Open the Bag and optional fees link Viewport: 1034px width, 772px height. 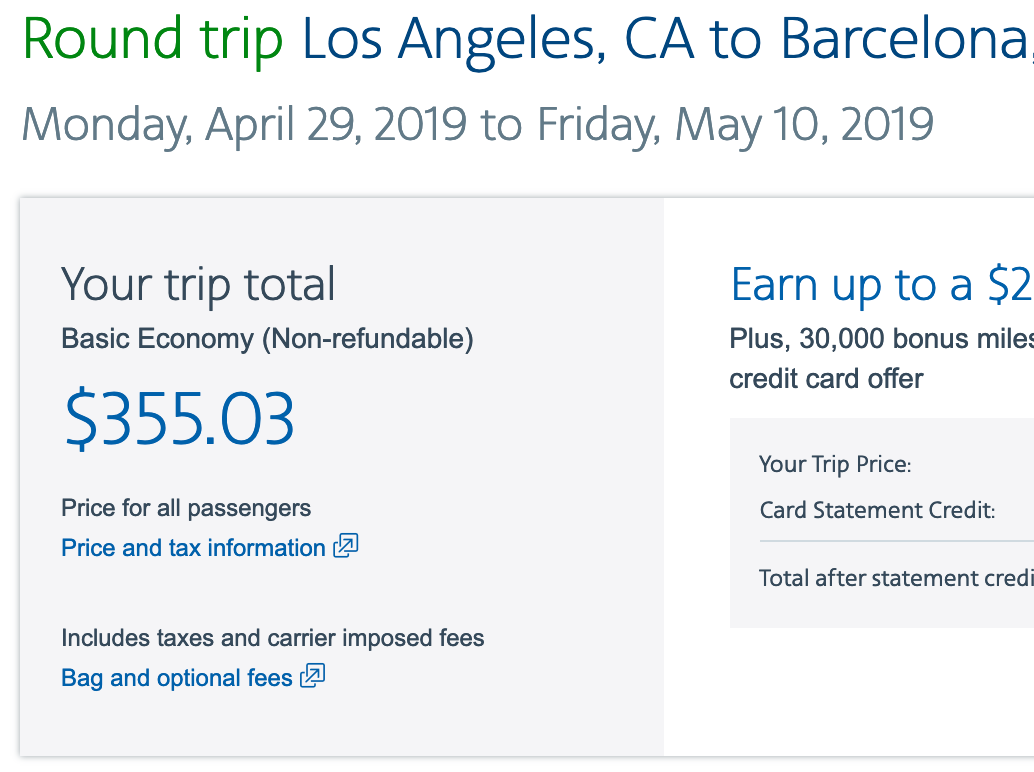coord(177,678)
